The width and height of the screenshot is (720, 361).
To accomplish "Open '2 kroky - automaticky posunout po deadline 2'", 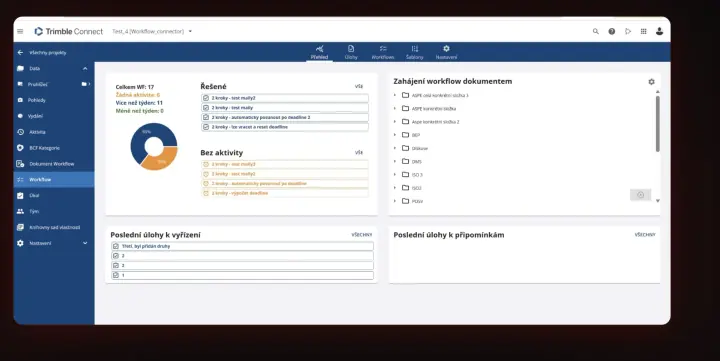I will pyautogui.click(x=285, y=117).
